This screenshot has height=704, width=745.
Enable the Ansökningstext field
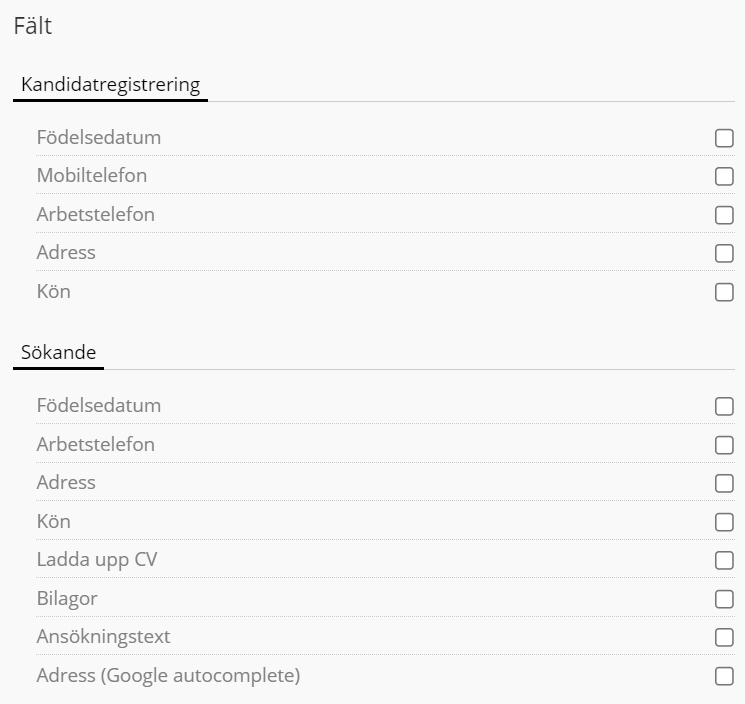click(x=724, y=637)
